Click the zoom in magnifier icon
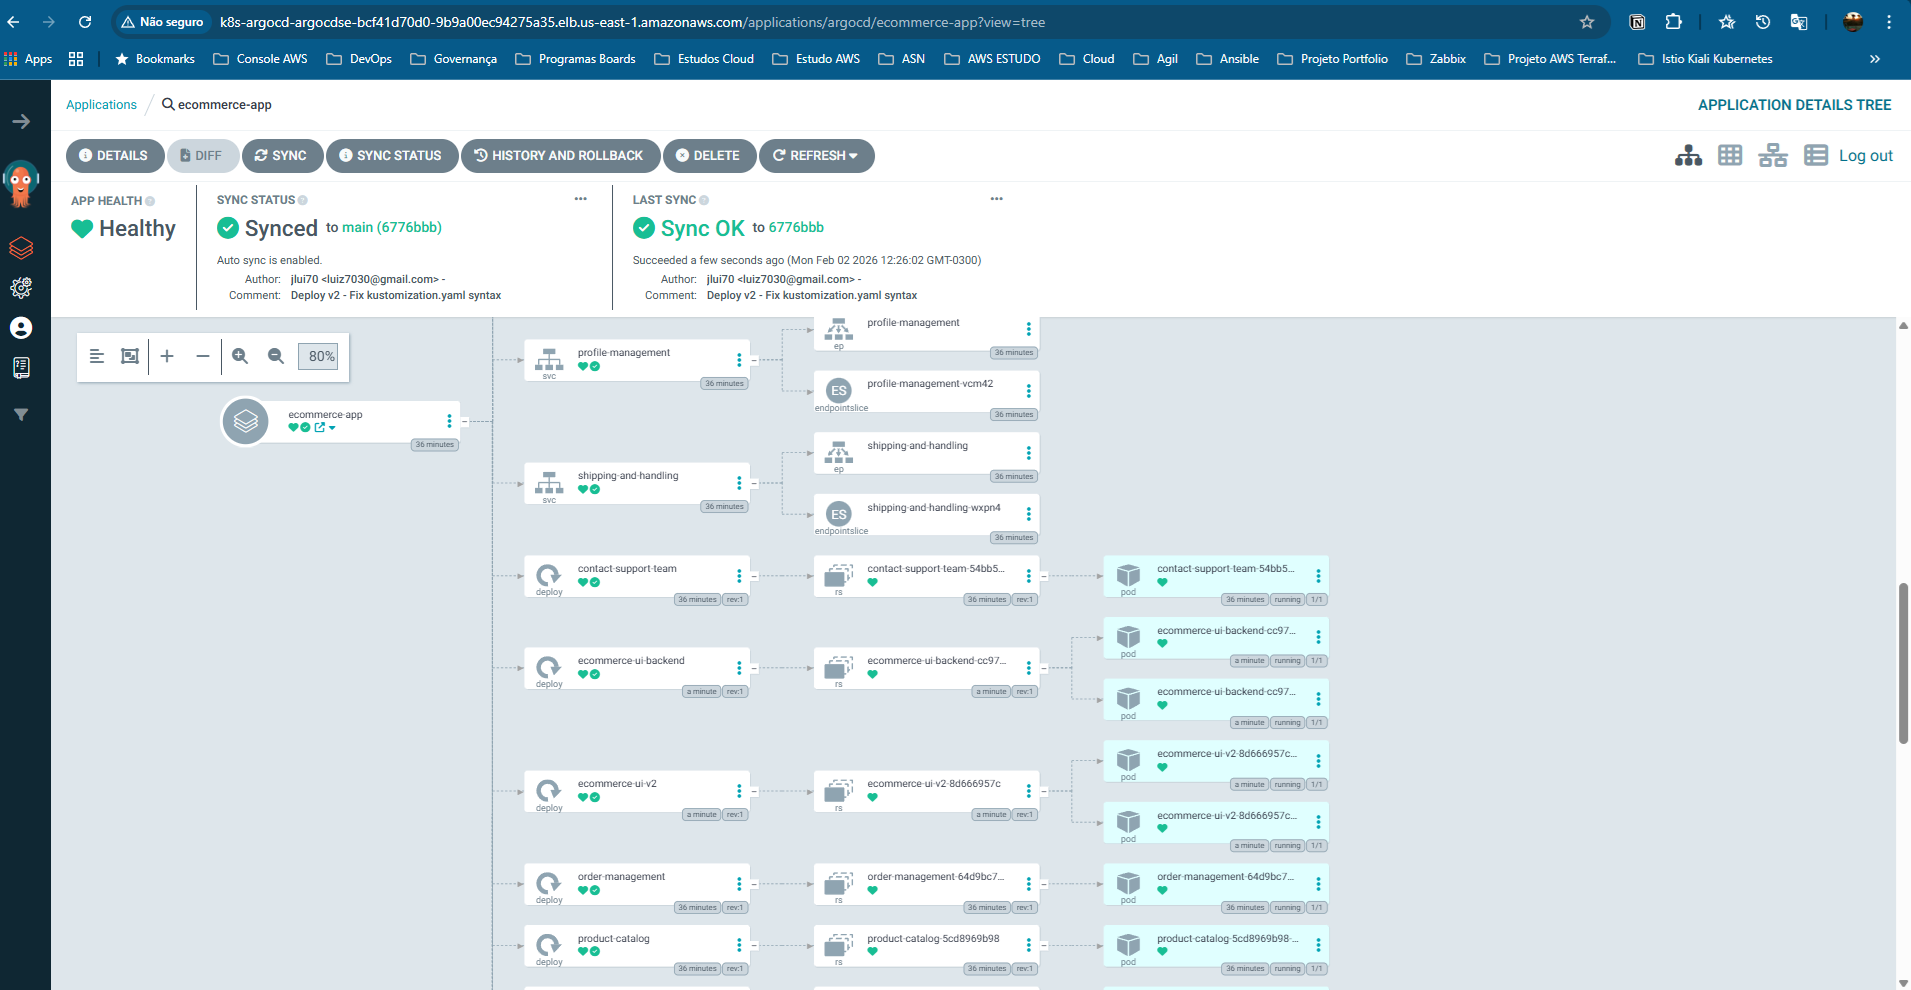Screen dimensions: 1911x990 click(240, 356)
